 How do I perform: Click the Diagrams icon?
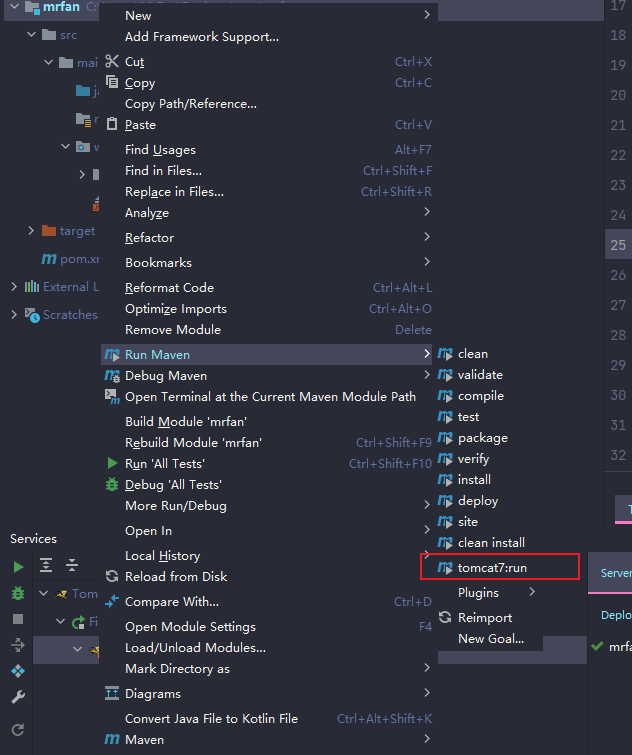112,693
